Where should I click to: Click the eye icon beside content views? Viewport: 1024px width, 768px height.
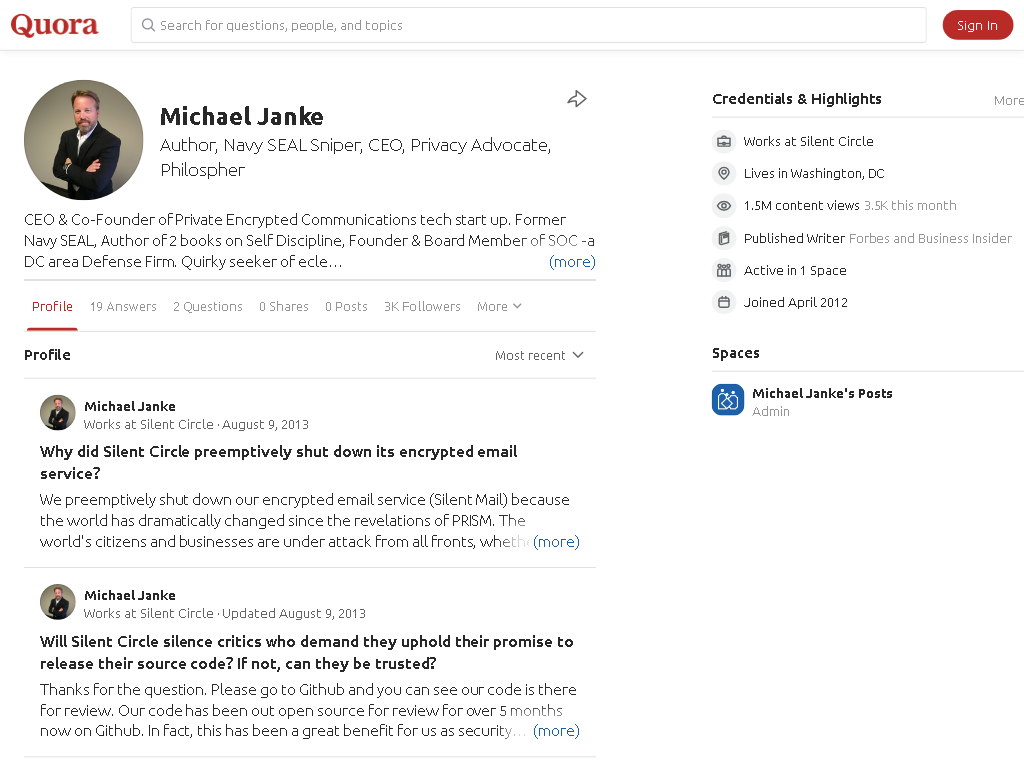(x=724, y=206)
